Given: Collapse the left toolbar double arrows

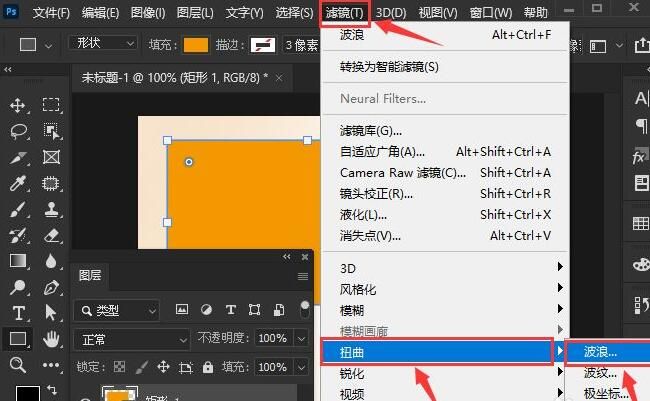Looking at the screenshot, I should tap(7, 70).
